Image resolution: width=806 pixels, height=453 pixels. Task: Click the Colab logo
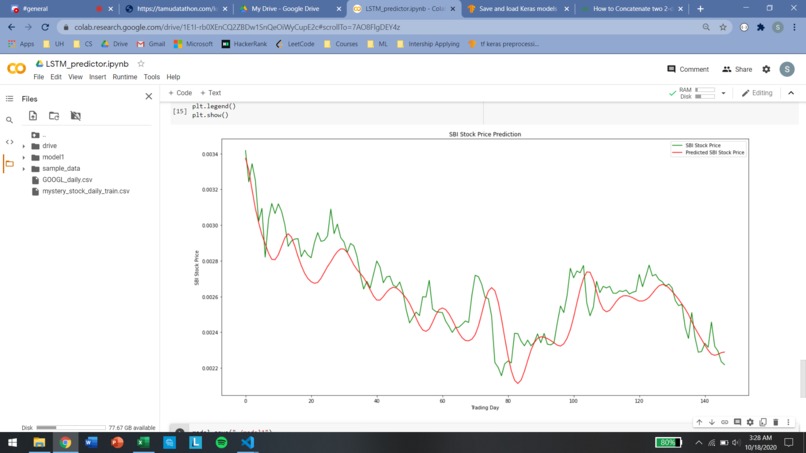(x=16, y=68)
